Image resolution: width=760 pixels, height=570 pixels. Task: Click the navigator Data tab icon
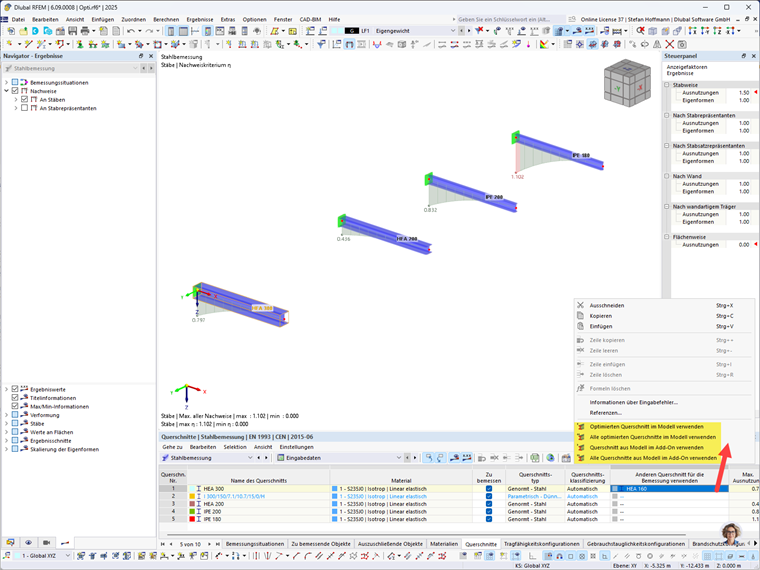pyautogui.click(x=10, y=542)
